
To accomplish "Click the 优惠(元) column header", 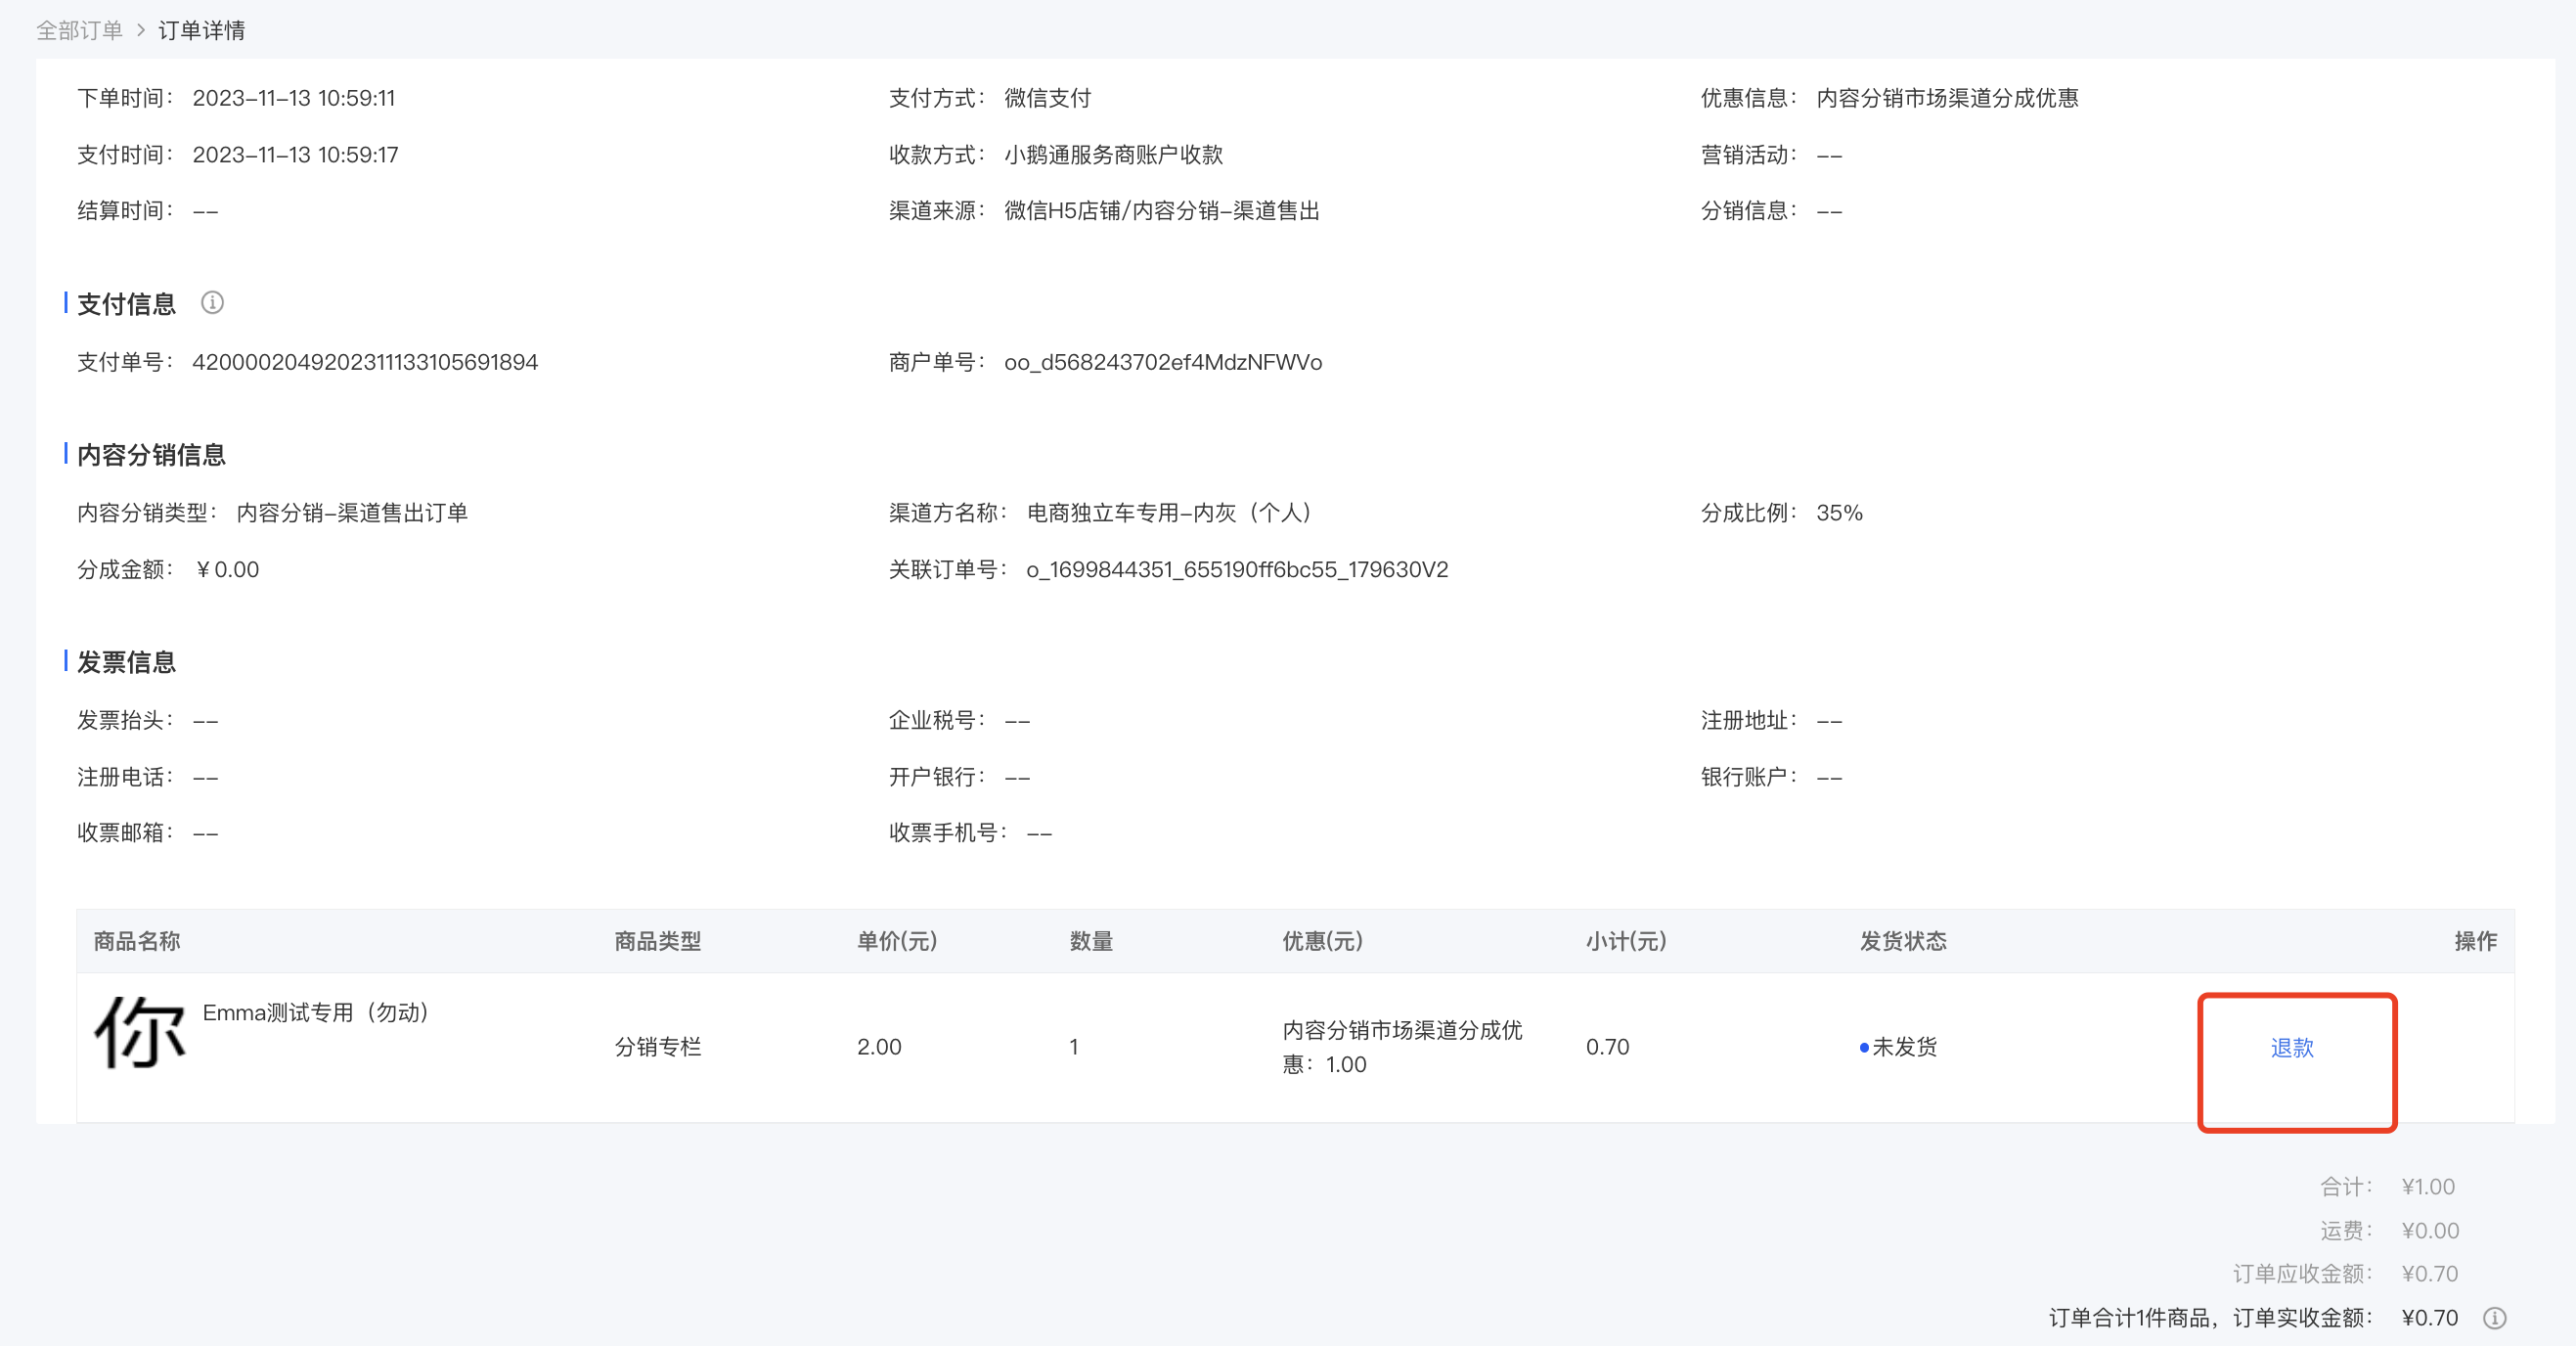I will click(1323, 941).
